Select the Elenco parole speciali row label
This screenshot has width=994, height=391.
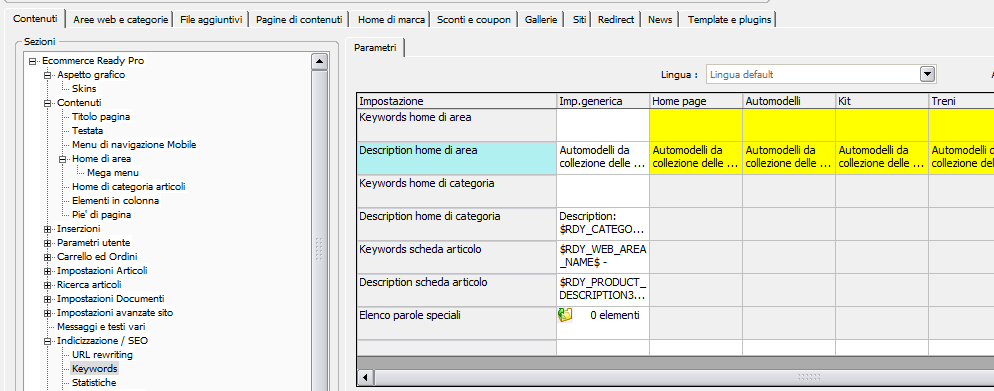tap(456, 323)
